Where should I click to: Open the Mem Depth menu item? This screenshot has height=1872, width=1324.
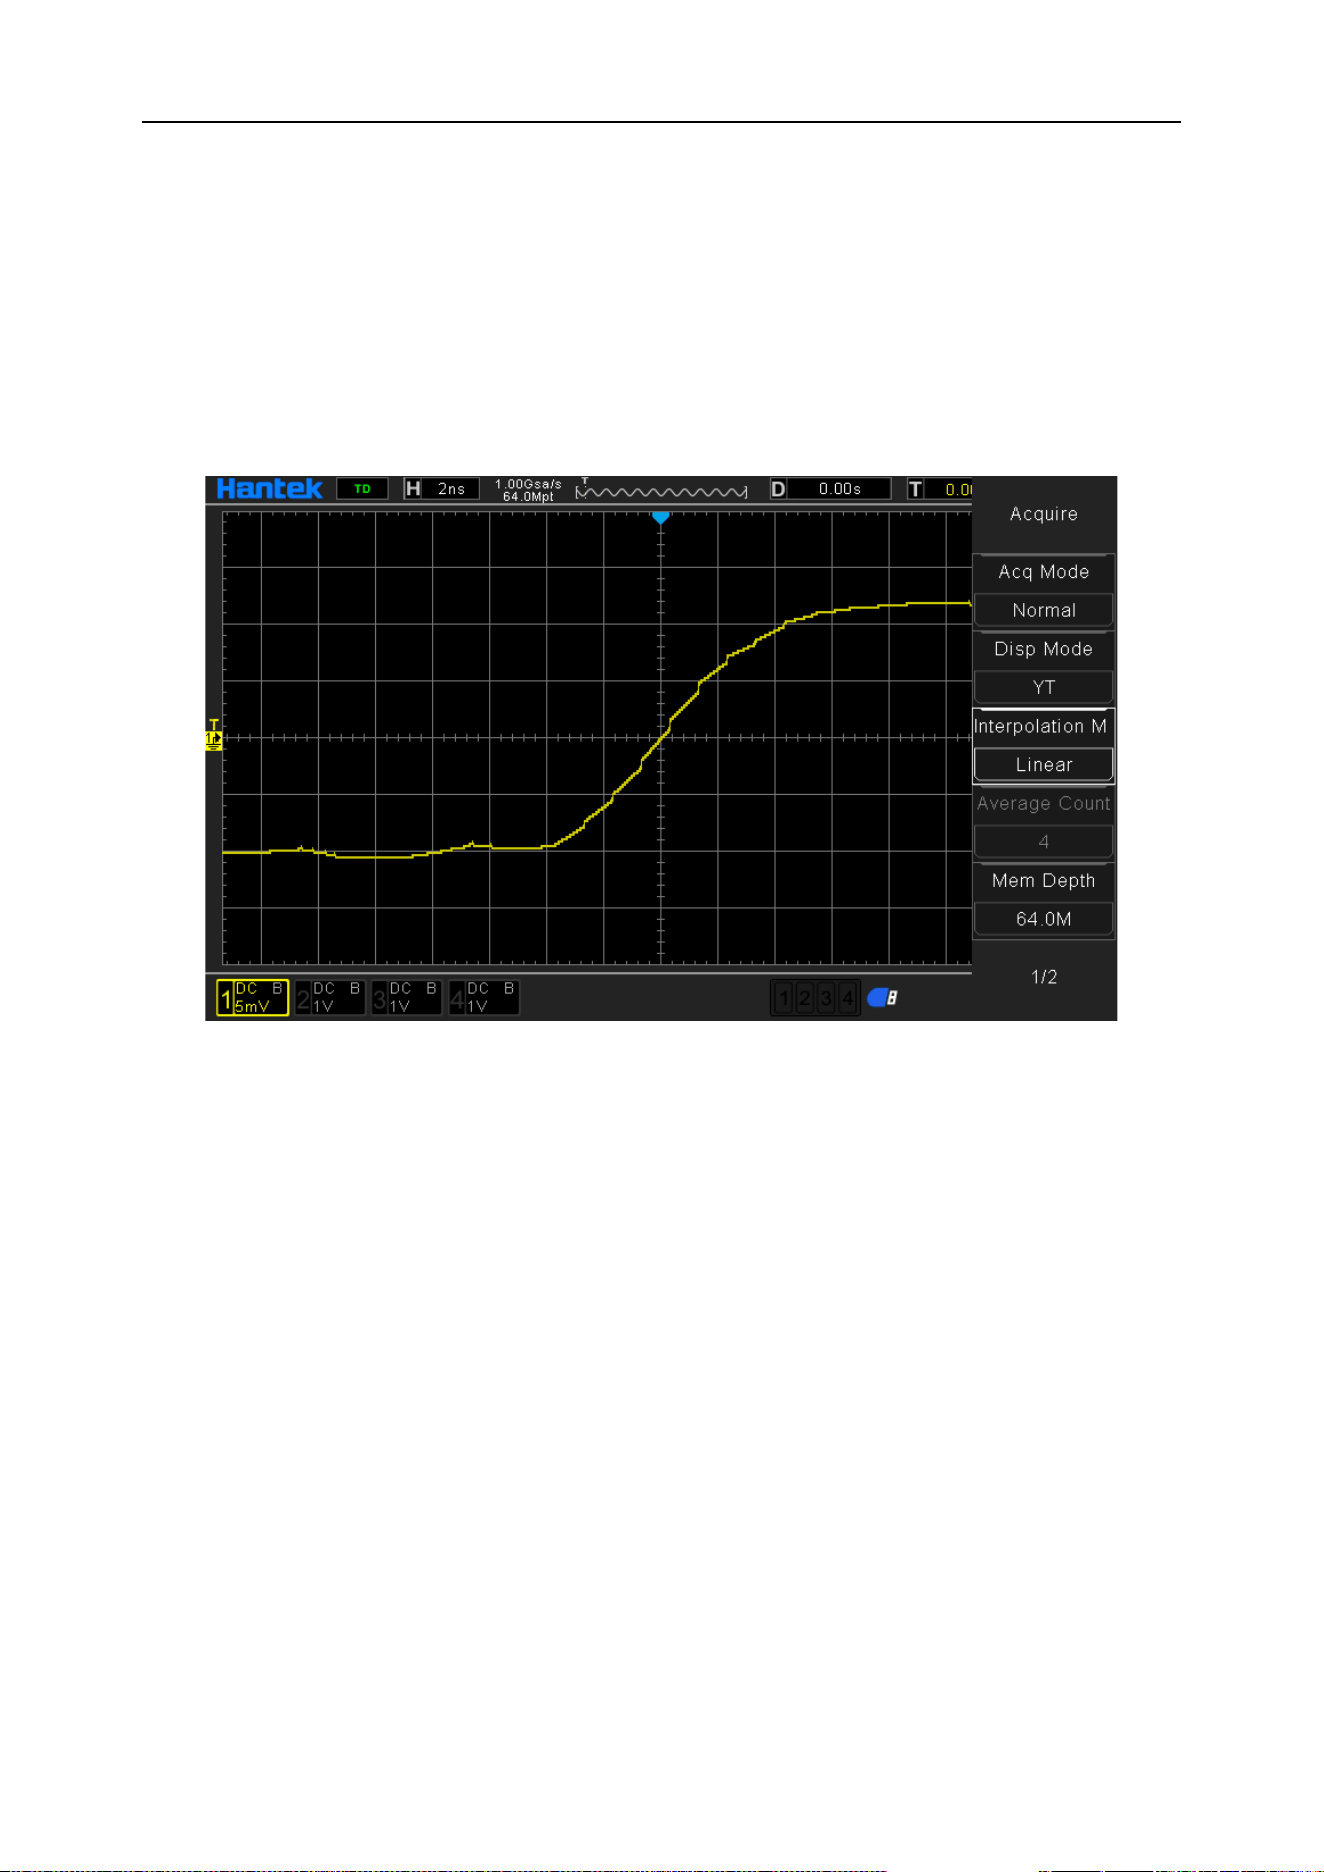click(1043, 880)
